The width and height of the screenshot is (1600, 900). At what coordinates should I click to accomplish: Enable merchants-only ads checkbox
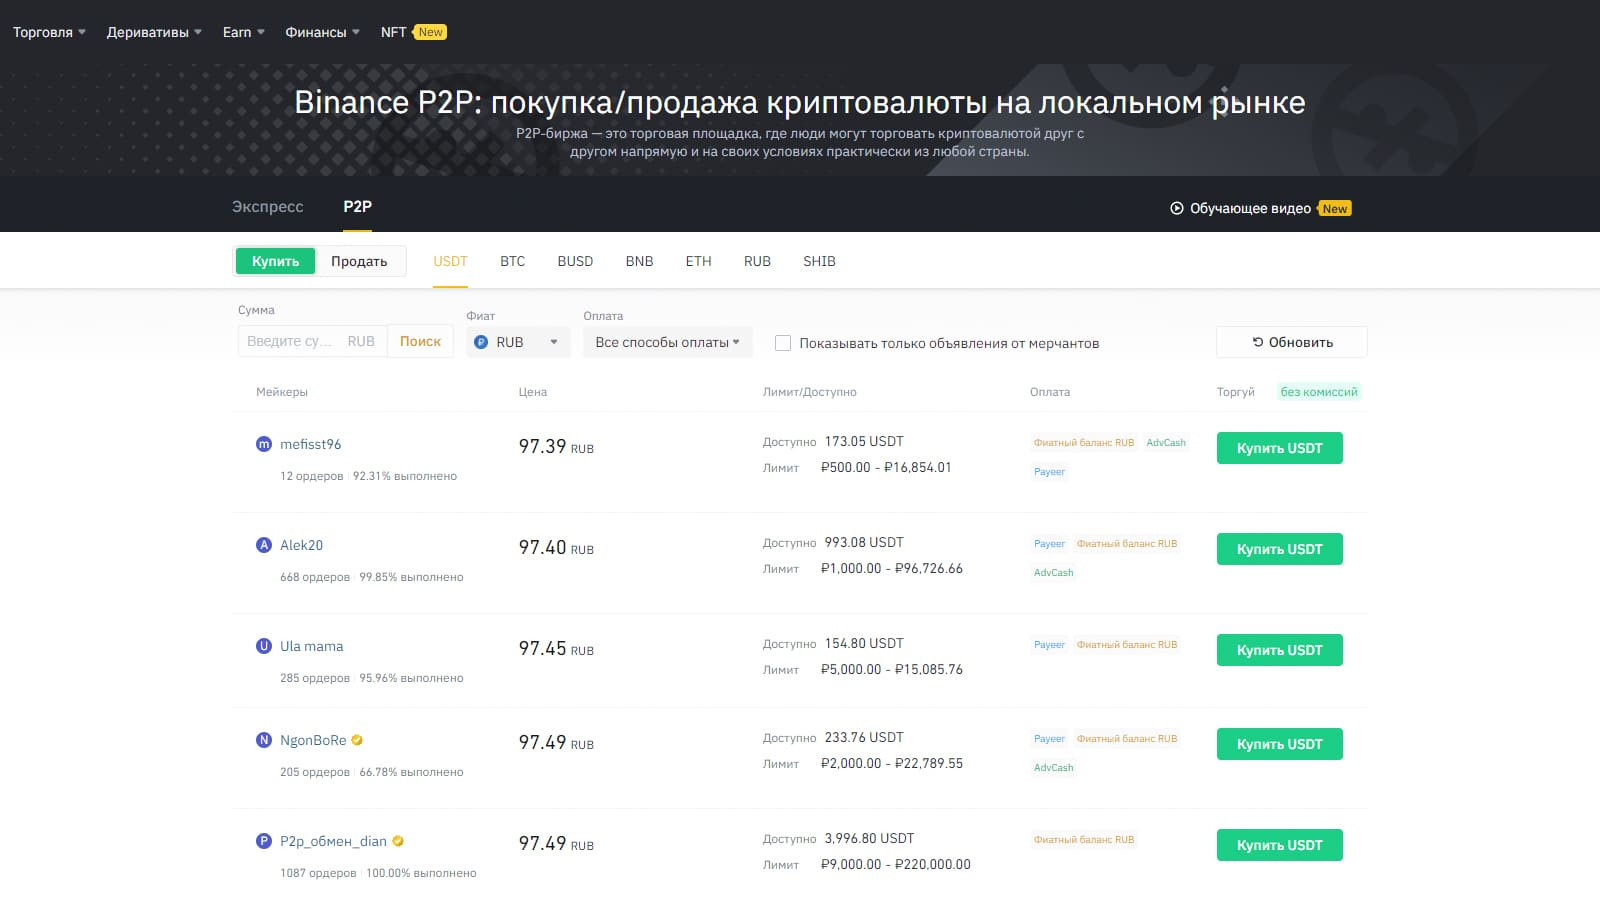783,343
